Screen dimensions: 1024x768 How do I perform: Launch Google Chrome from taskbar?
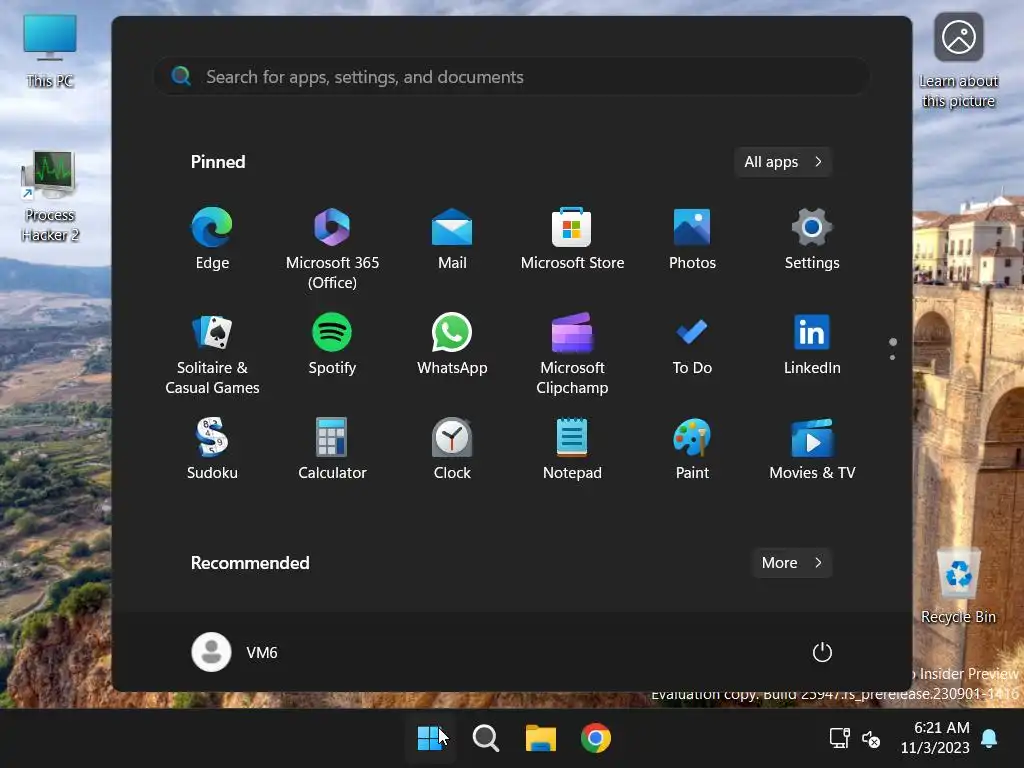click(x=596, y=739)
